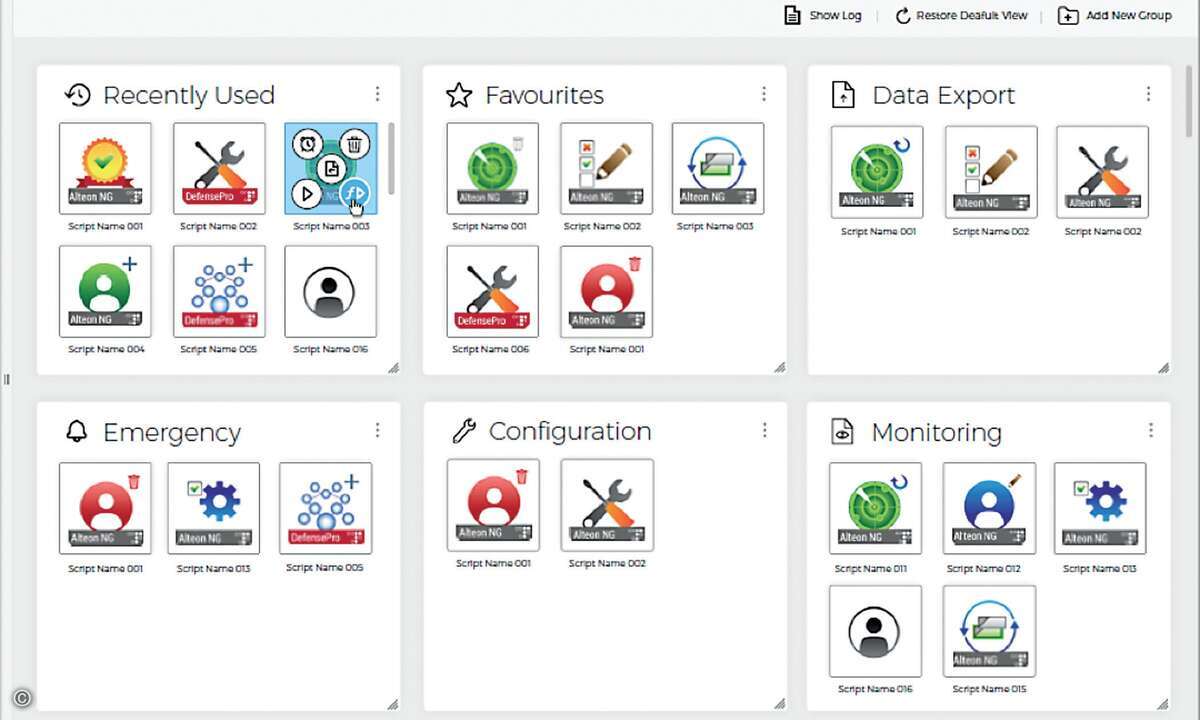Click the Configuration group resize grip

click(779, 704)
